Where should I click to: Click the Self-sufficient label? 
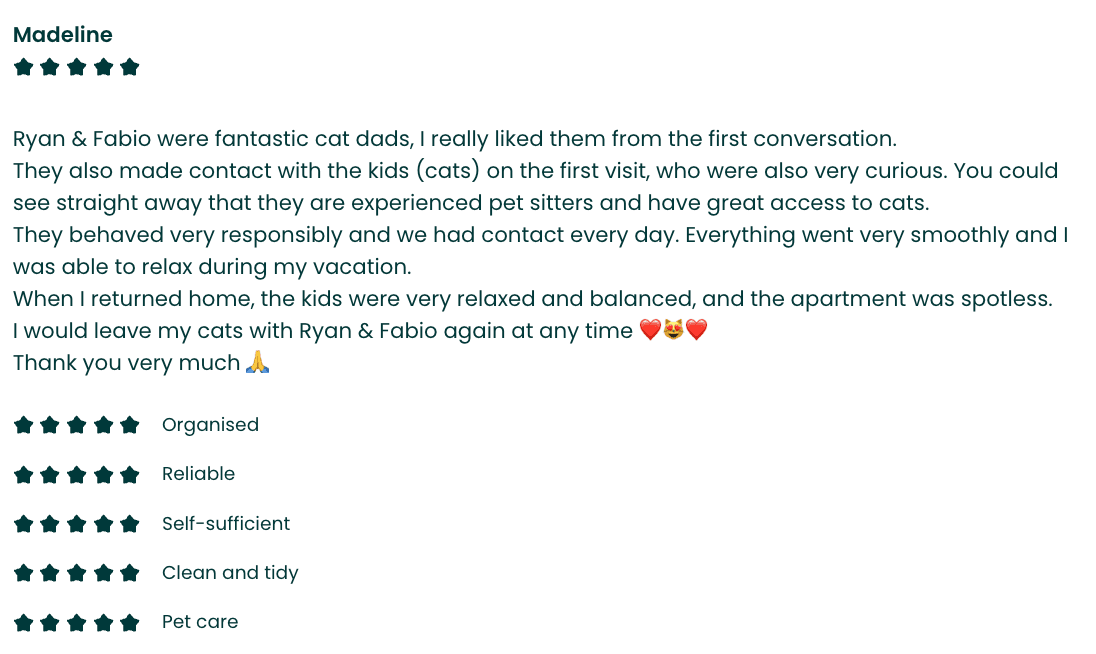(226, 523)
